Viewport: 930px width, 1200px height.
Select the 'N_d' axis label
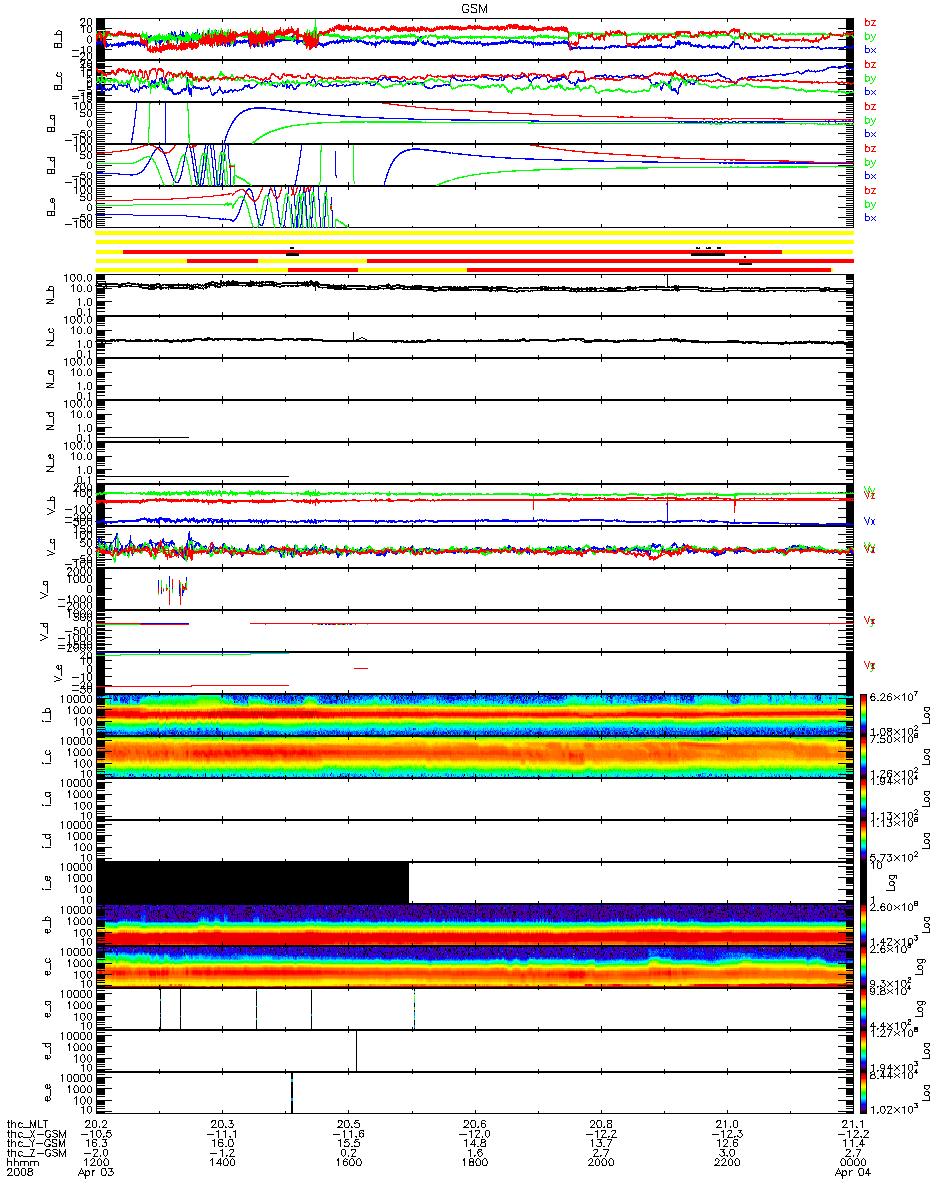pos(52,420)
